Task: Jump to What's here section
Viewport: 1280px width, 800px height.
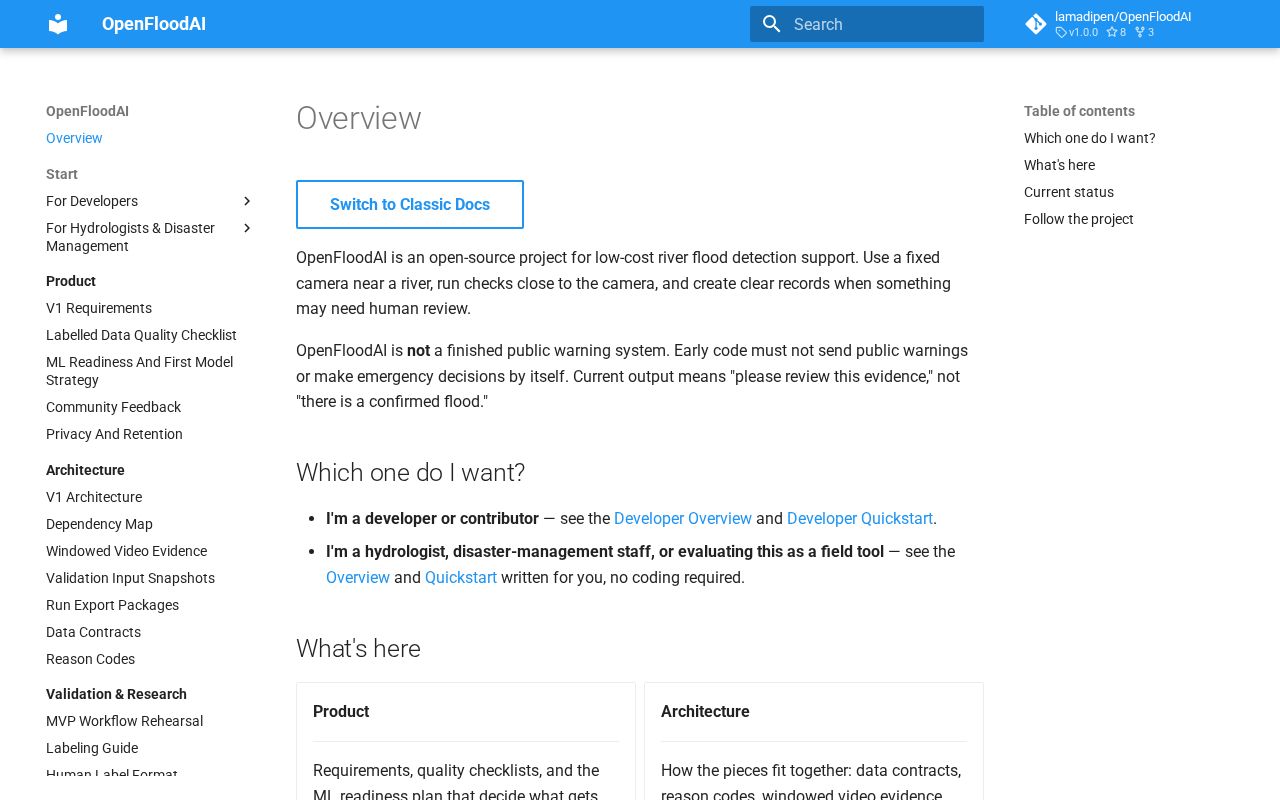Action: (x=1059, y=165)
